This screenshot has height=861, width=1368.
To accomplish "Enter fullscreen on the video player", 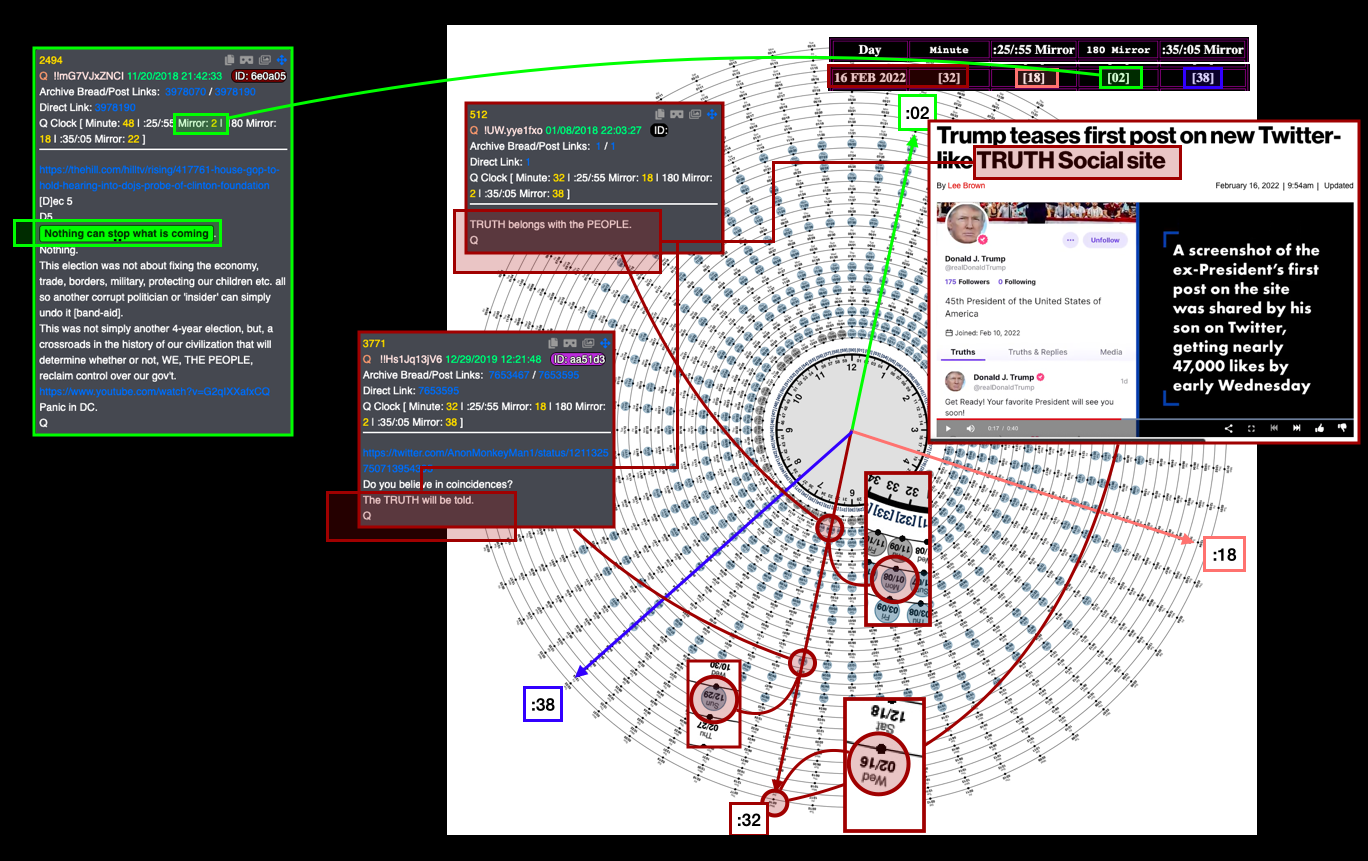I will [x=1251, y=428].
